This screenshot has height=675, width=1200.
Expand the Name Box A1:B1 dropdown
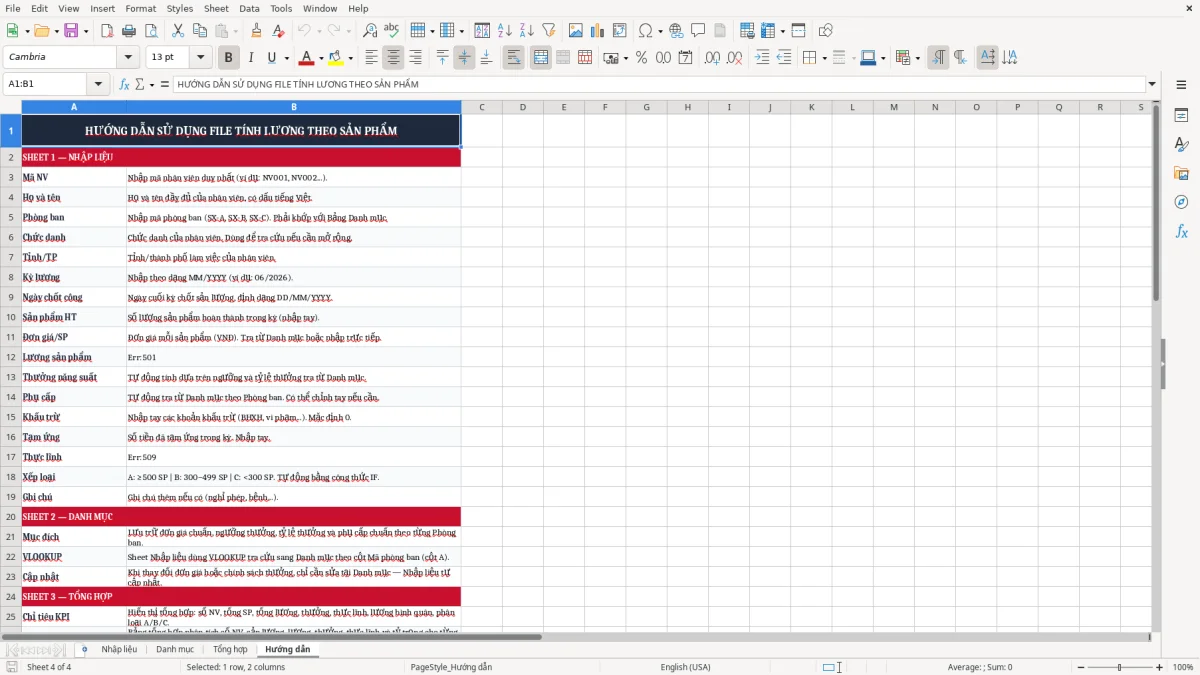point(99,85)
